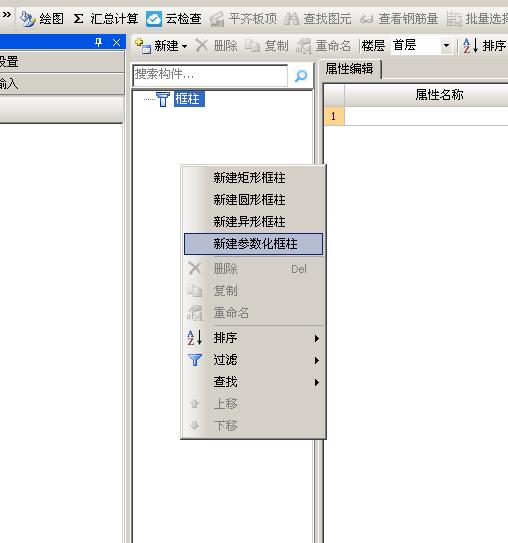Click 复制 in context menu
508x543 pixels.
pyautogui.click(x=253, y=291)
